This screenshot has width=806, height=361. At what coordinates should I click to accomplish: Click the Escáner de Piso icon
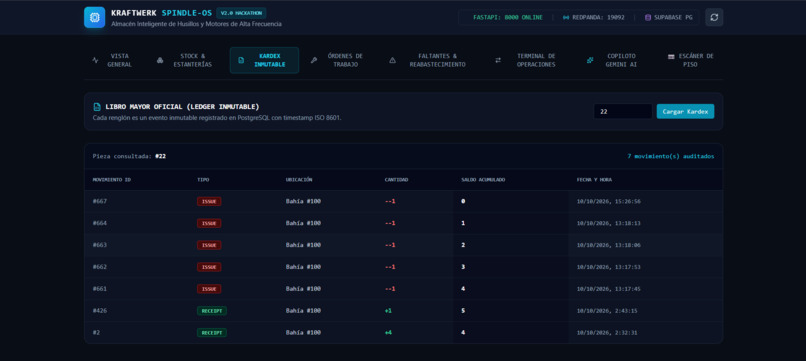[671, 57]
